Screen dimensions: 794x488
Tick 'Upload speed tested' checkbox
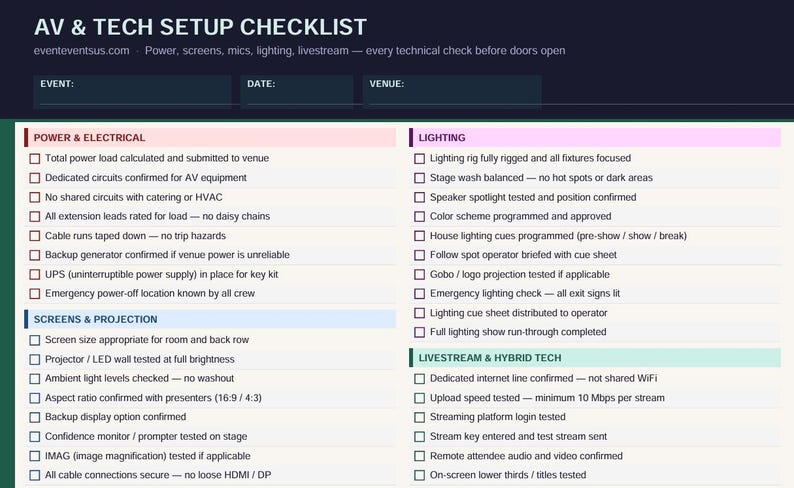click(x=419, y=398)
